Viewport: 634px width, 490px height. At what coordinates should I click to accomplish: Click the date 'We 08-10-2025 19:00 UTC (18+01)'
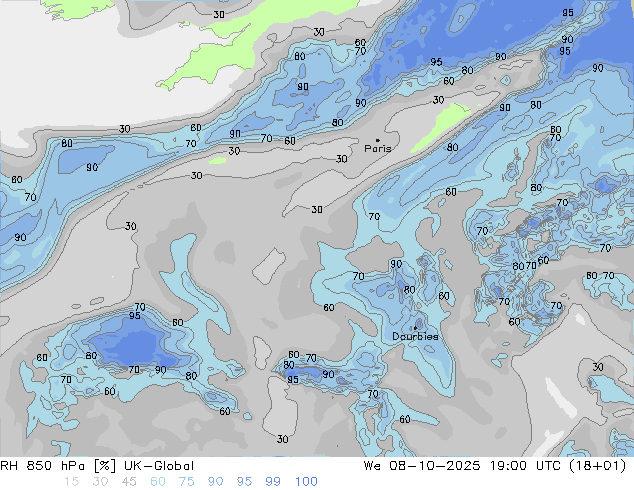(x=495, y=466)
